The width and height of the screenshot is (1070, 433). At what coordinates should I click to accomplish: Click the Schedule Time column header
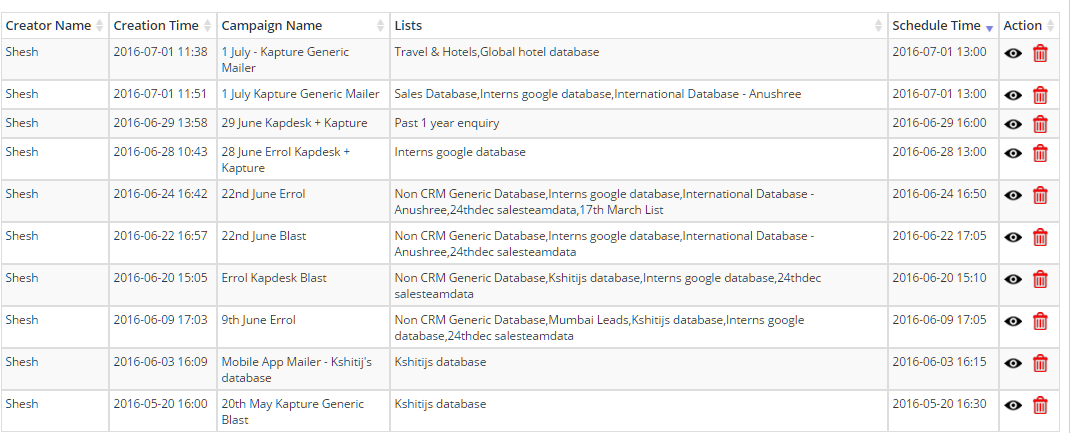(x=942, y=26)
